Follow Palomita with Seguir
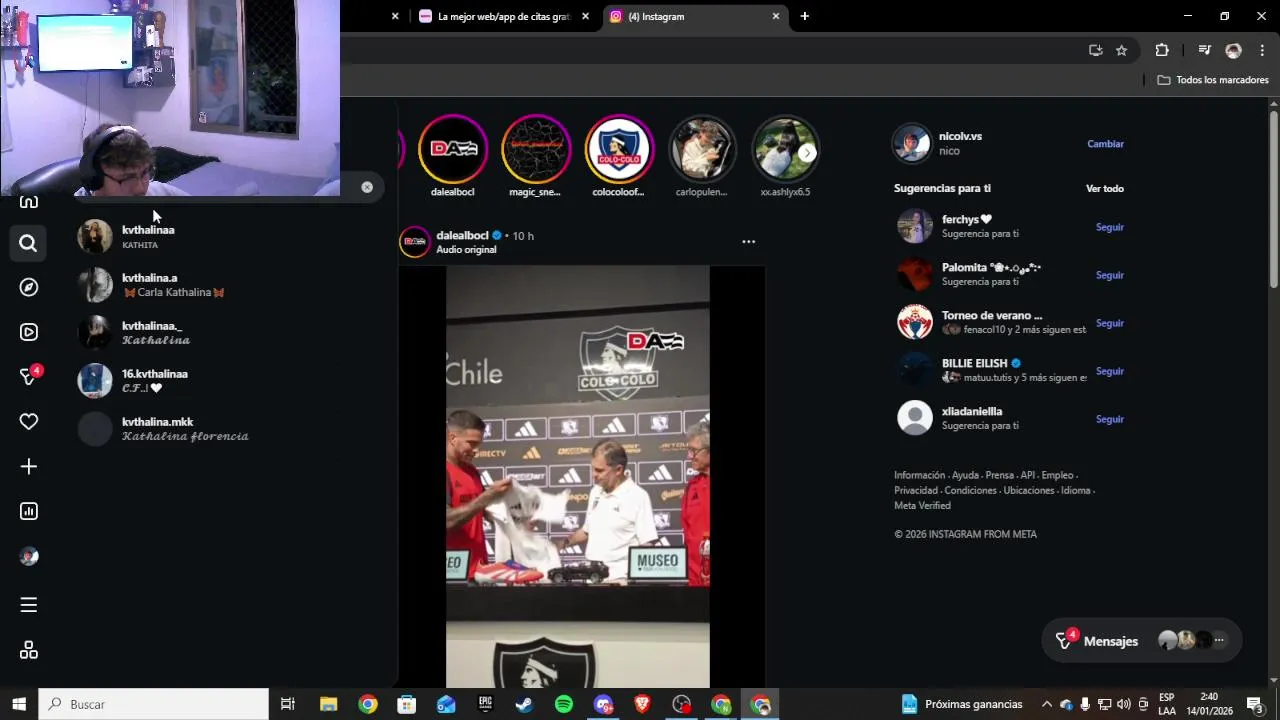1280x720 pixels. 1110,275
